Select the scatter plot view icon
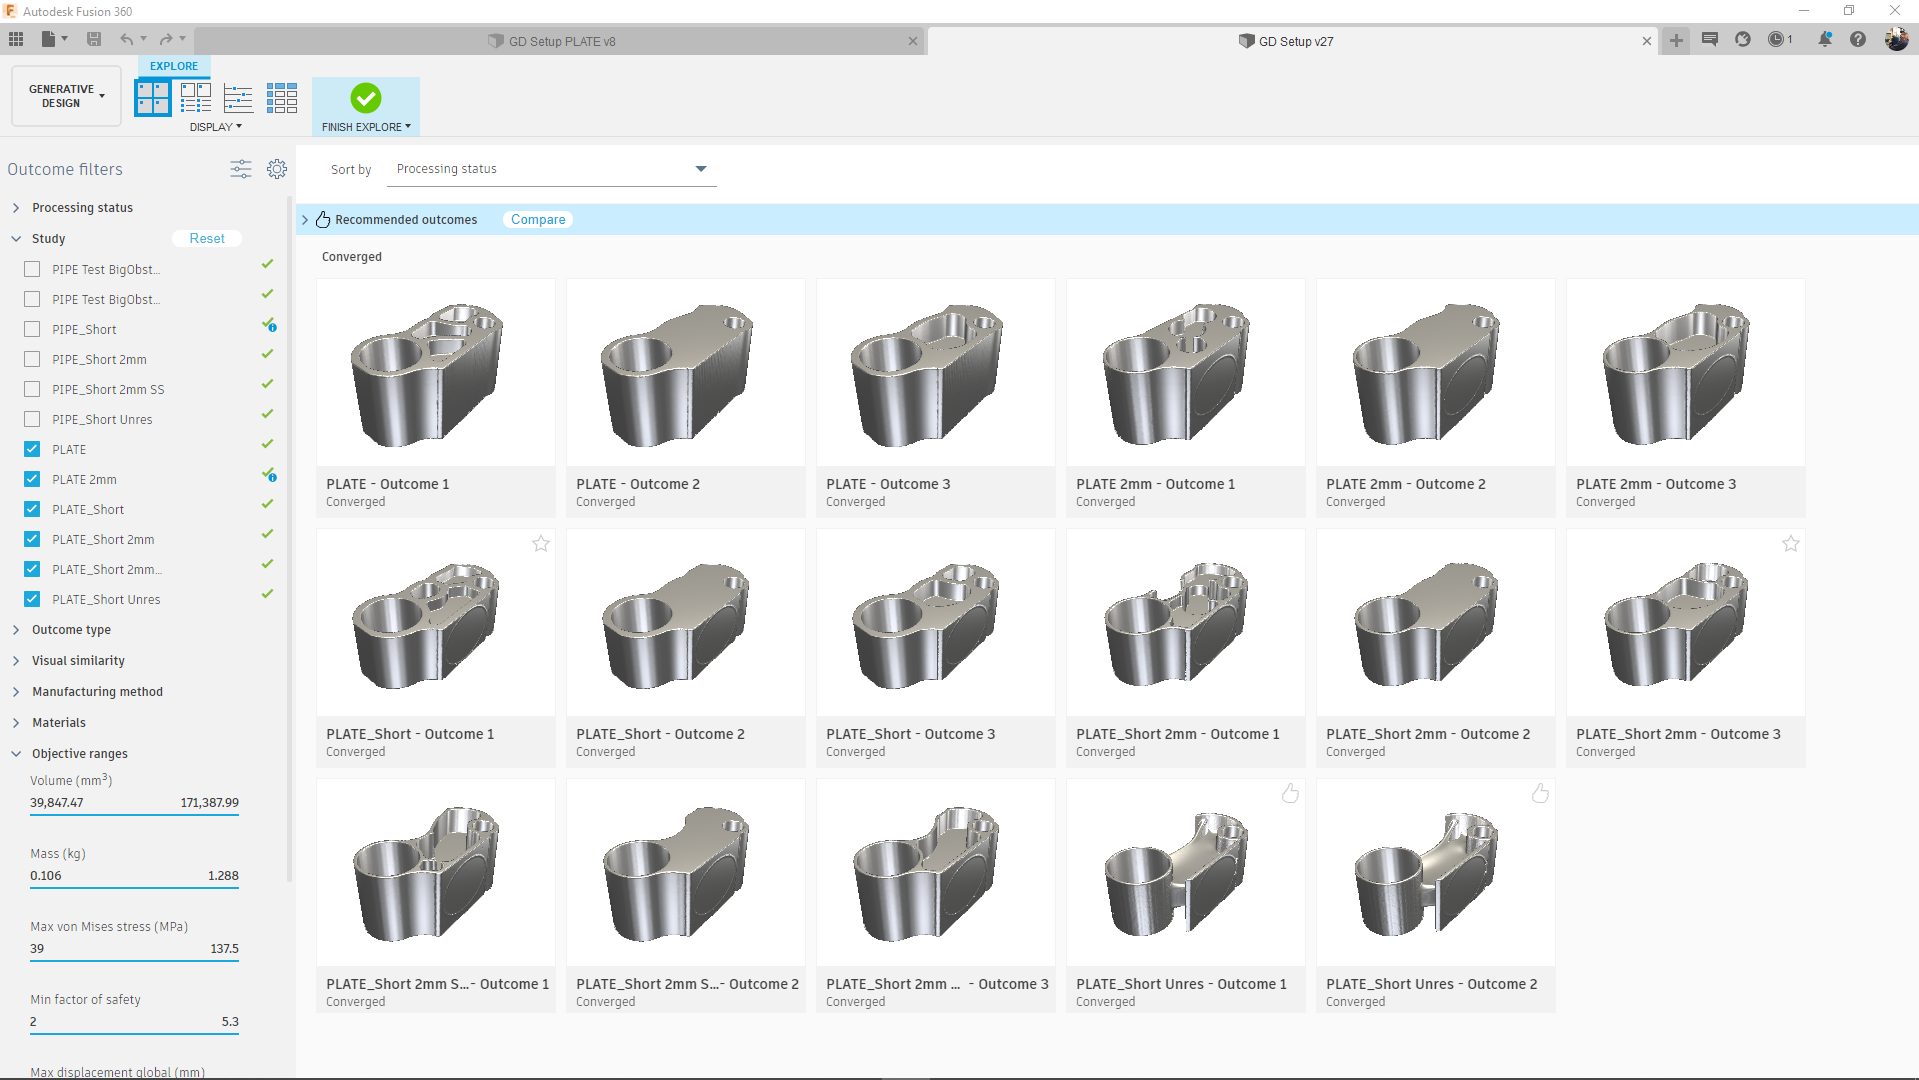This screenshot has width=1919, height=1080. click(x=238, y=98)
